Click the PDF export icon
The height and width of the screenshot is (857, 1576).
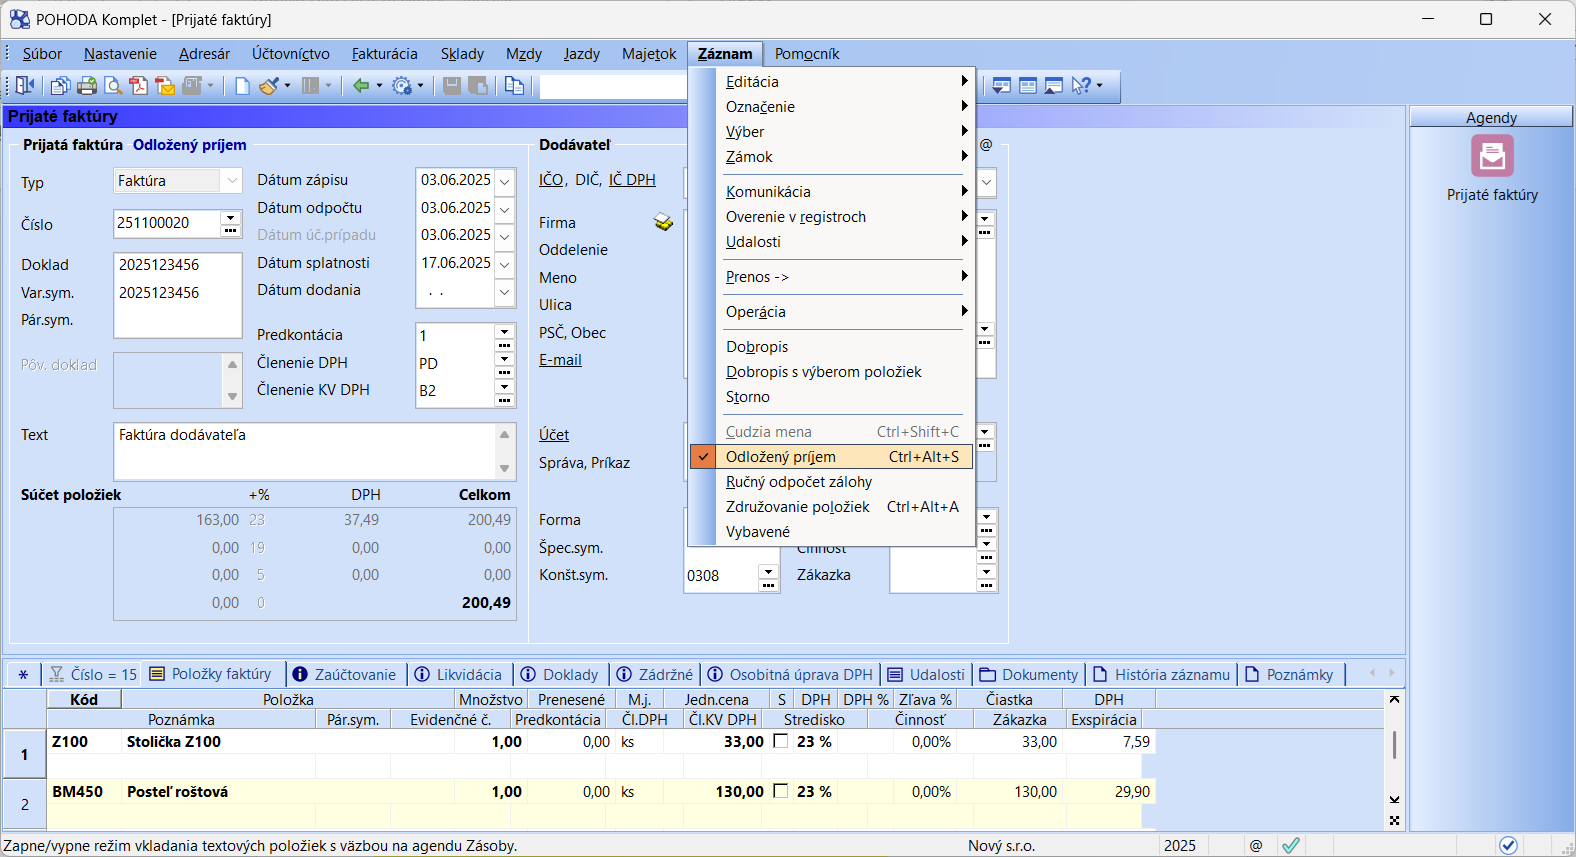pos(139,86)
